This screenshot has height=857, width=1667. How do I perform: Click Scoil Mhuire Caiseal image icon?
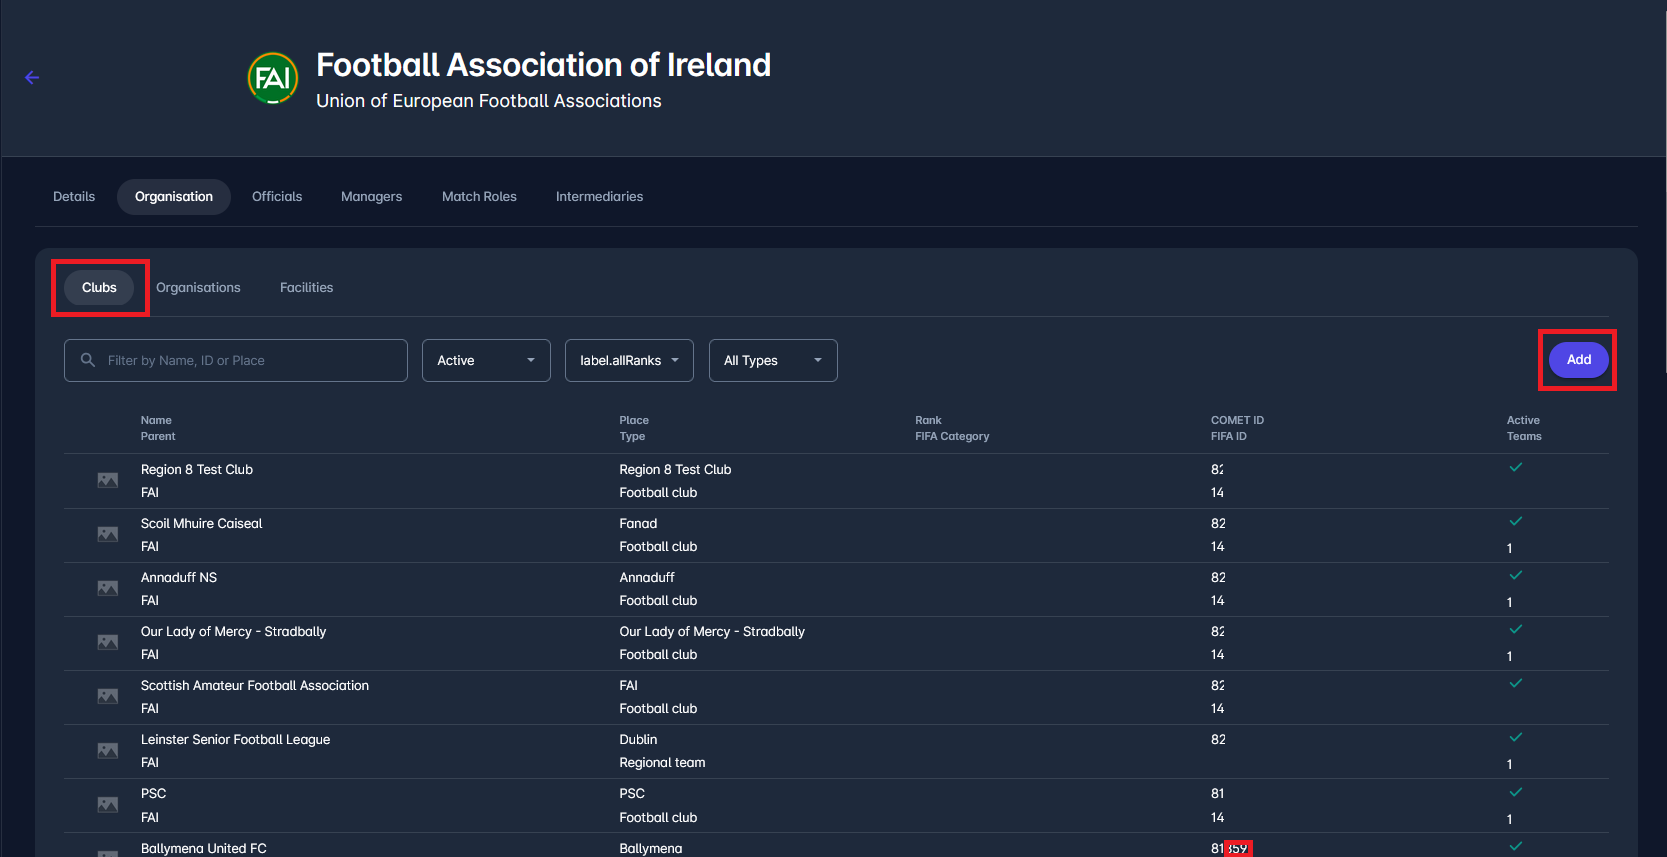(108, 534)
